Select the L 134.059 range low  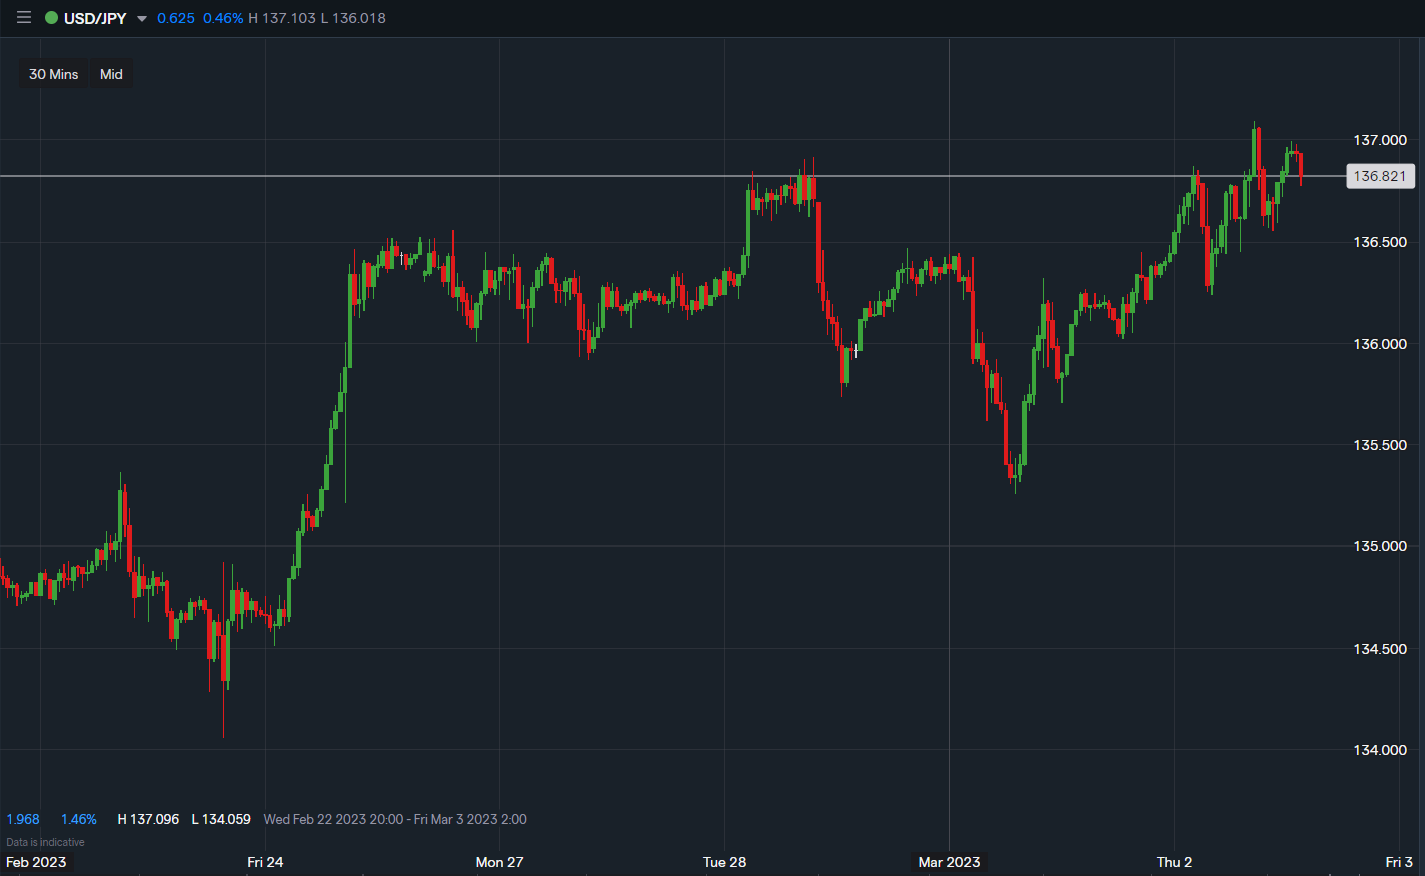coord(221,819)
